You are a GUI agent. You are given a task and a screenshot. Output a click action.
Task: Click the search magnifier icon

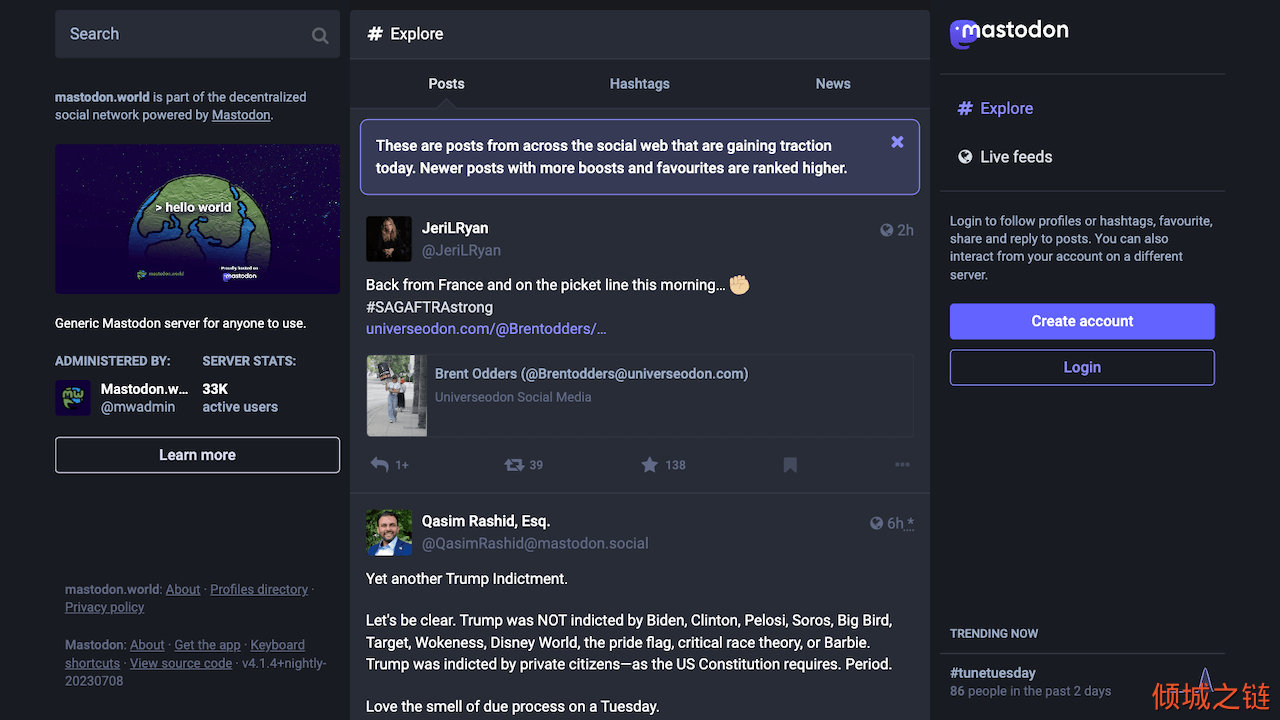point(320,35)
